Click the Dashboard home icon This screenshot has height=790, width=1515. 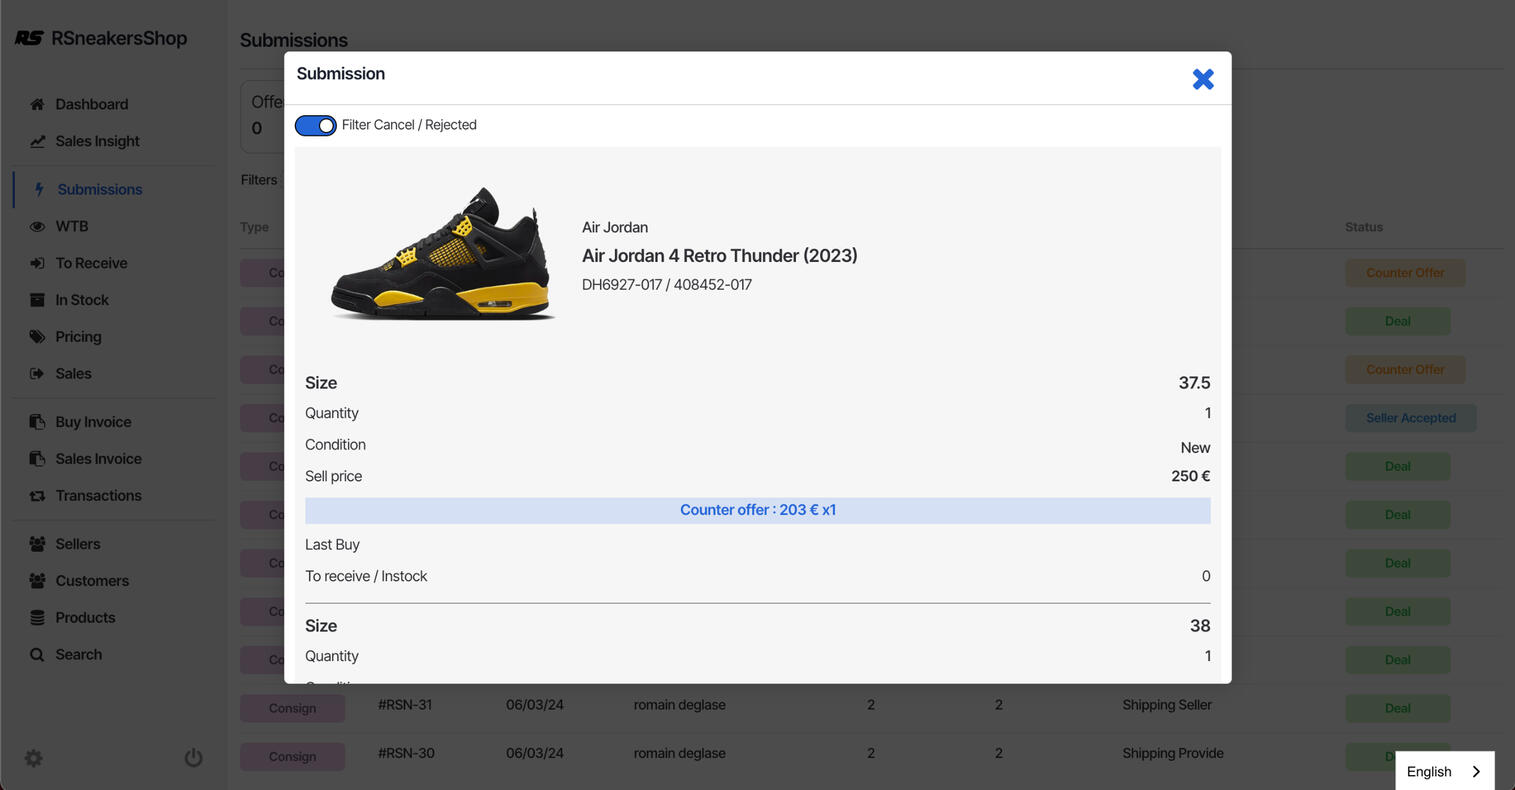point(37,105)
